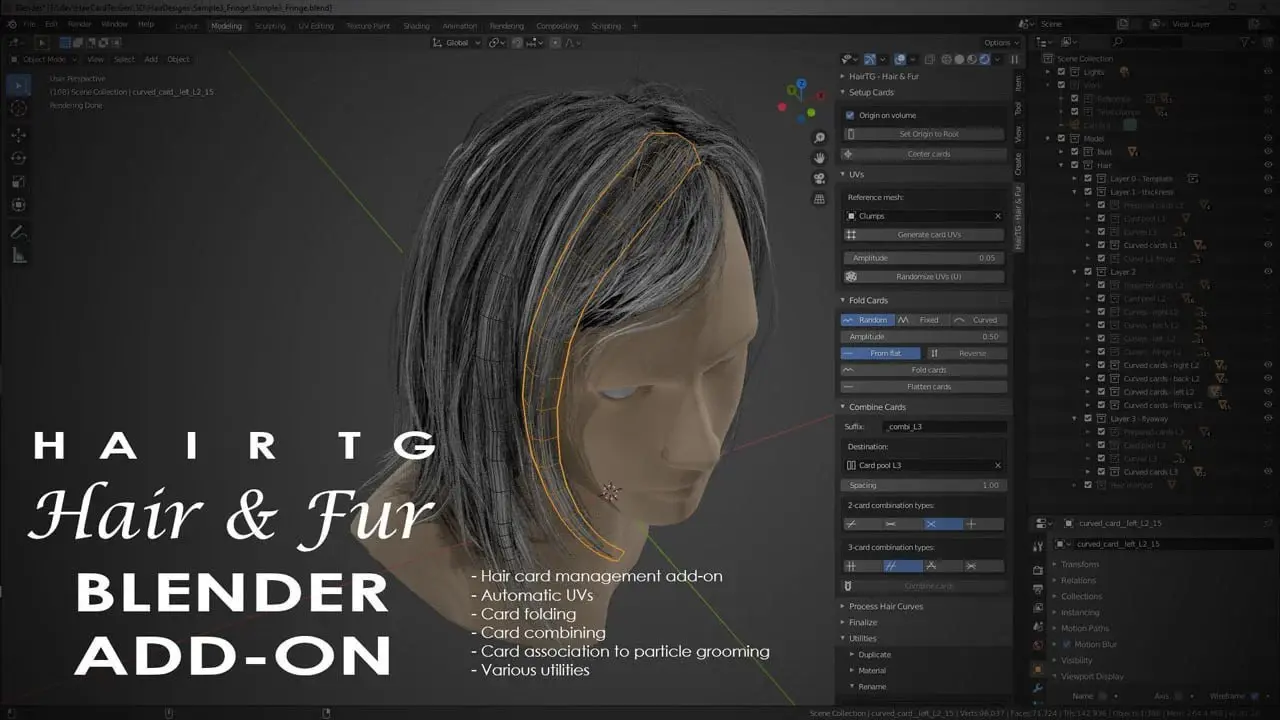Viewport: 1280px width, 720px height.
Task: Select the X-shaped 2-card combination type
Action: click(931, 524)
